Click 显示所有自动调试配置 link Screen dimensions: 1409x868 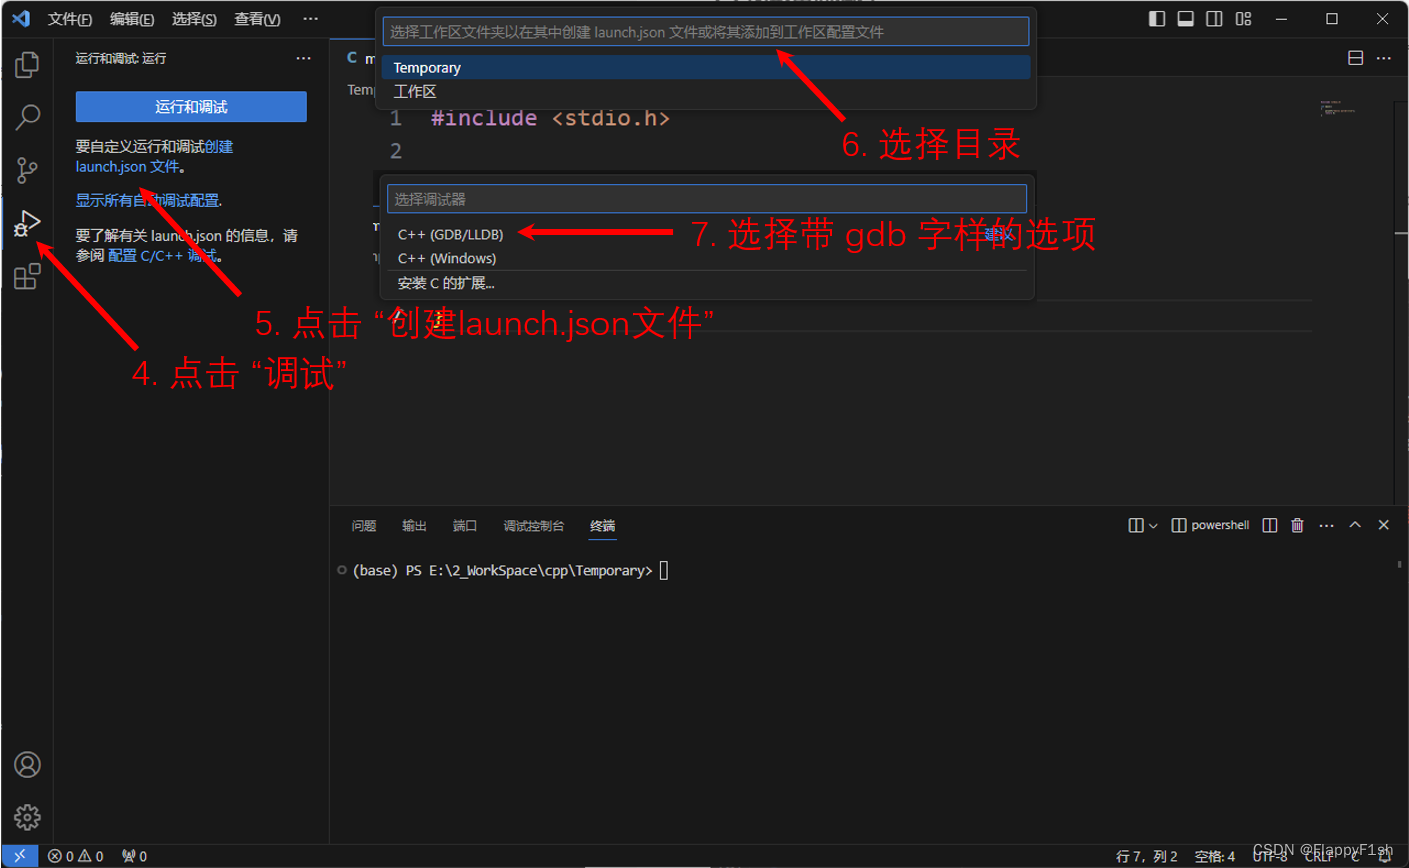pyautogui.click(x=149, y=200)
